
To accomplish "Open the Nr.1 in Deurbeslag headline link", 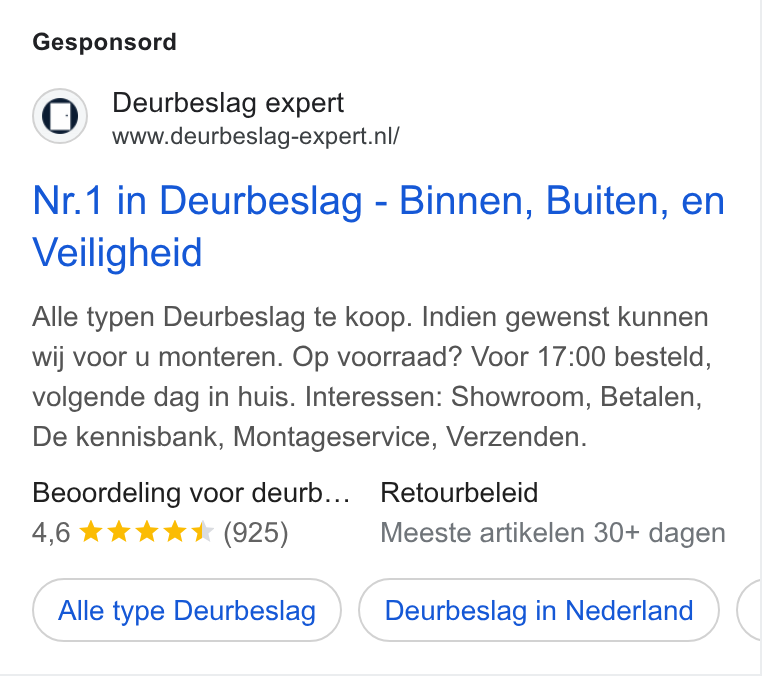I will click(379, 226).
